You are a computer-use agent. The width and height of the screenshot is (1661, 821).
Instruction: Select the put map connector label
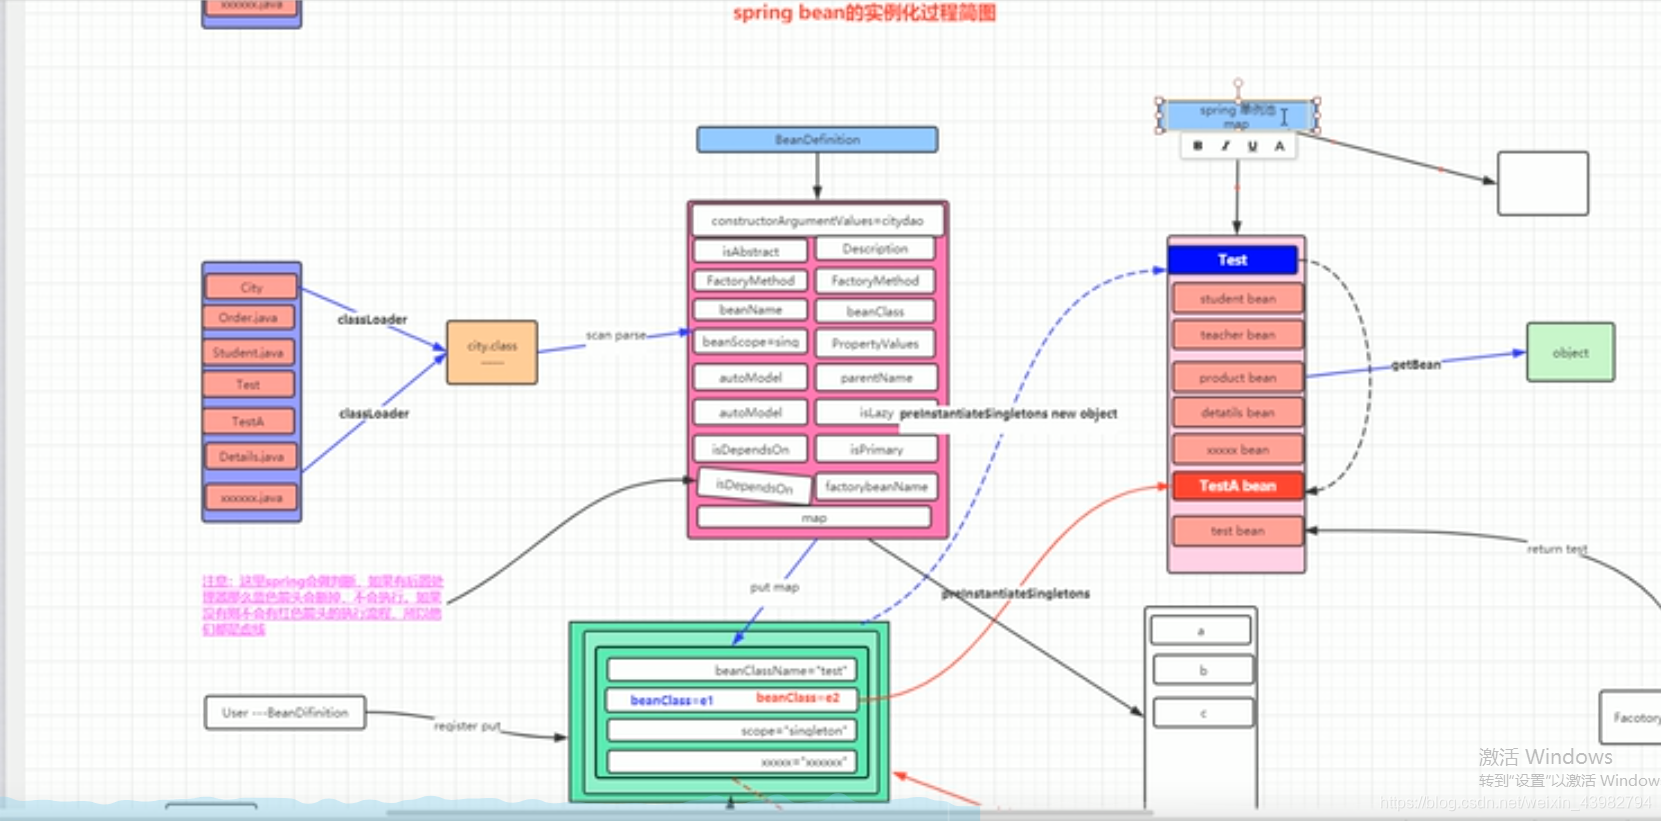click(x=775, y=587)
